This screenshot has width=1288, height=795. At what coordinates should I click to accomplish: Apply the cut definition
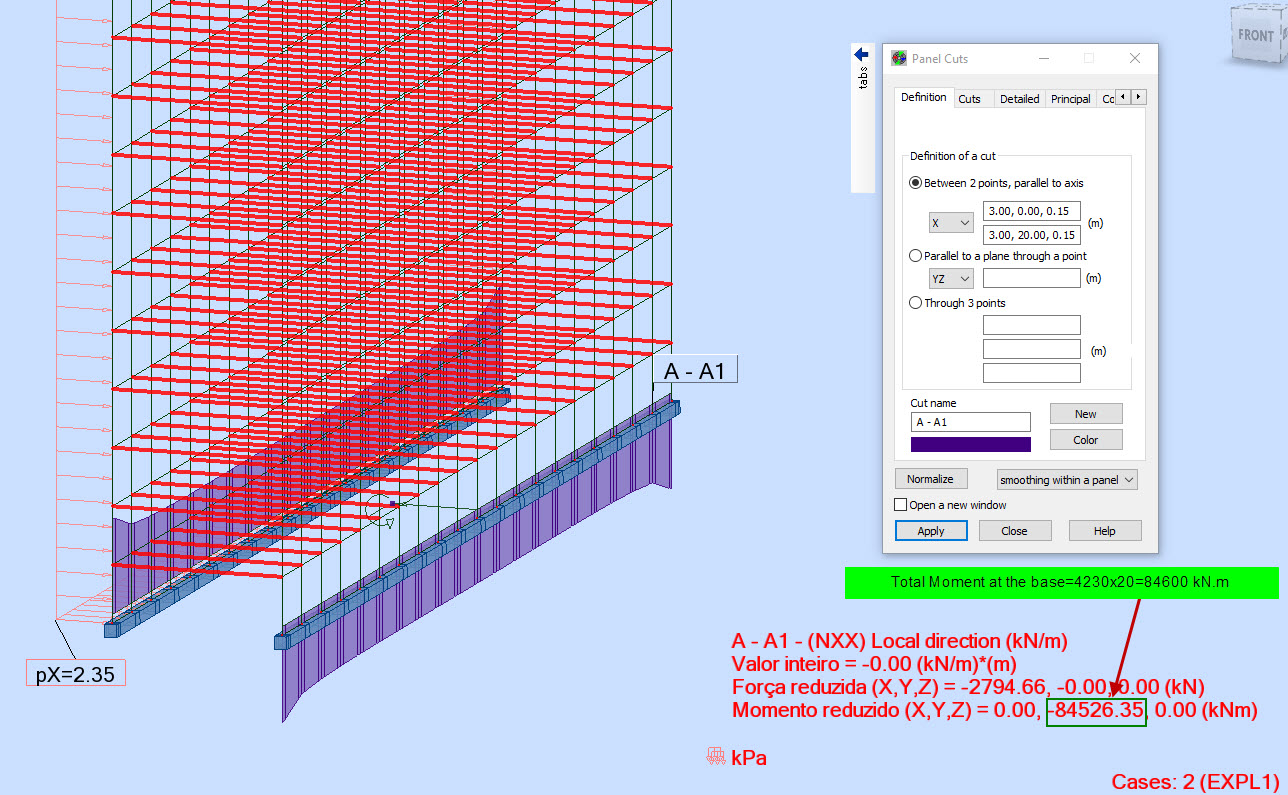coord(931,530)
